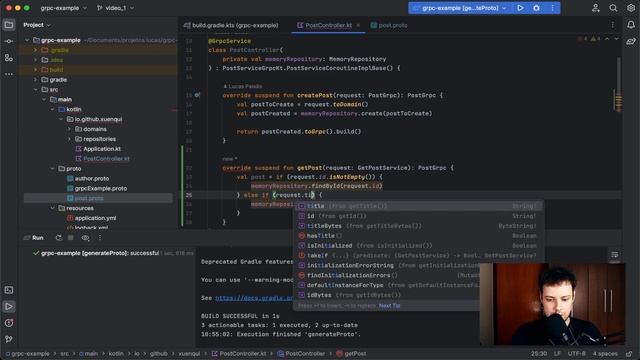Expand the .gradle folder
Image resolution: width=640 pixels, height=360 pixels.
tap(36, 50)
